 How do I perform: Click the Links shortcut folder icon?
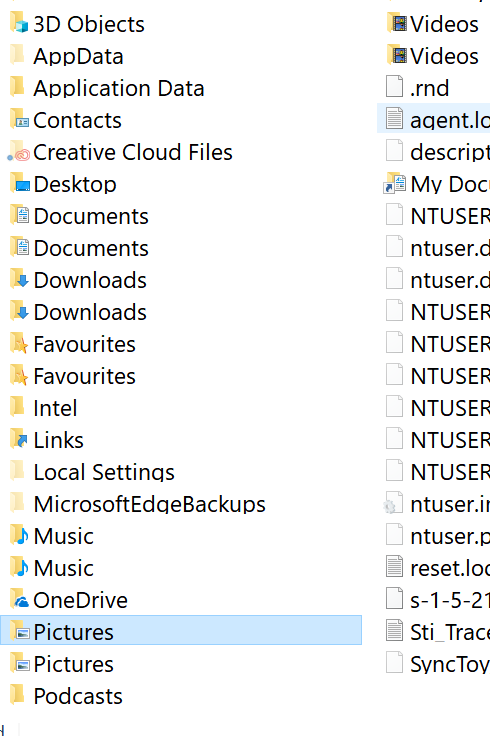pos(19,439)
